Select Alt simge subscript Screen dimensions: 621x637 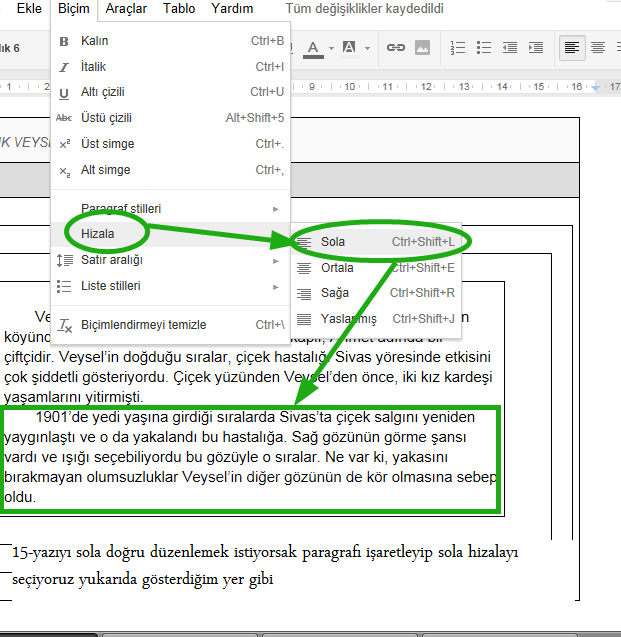coord(171,170)
